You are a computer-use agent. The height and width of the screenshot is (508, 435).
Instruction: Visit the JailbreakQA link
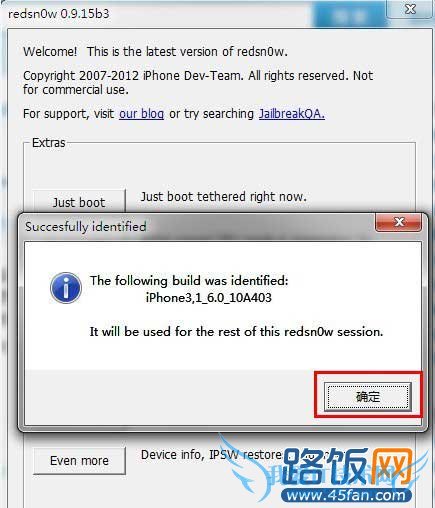click(x=292, y=114)
